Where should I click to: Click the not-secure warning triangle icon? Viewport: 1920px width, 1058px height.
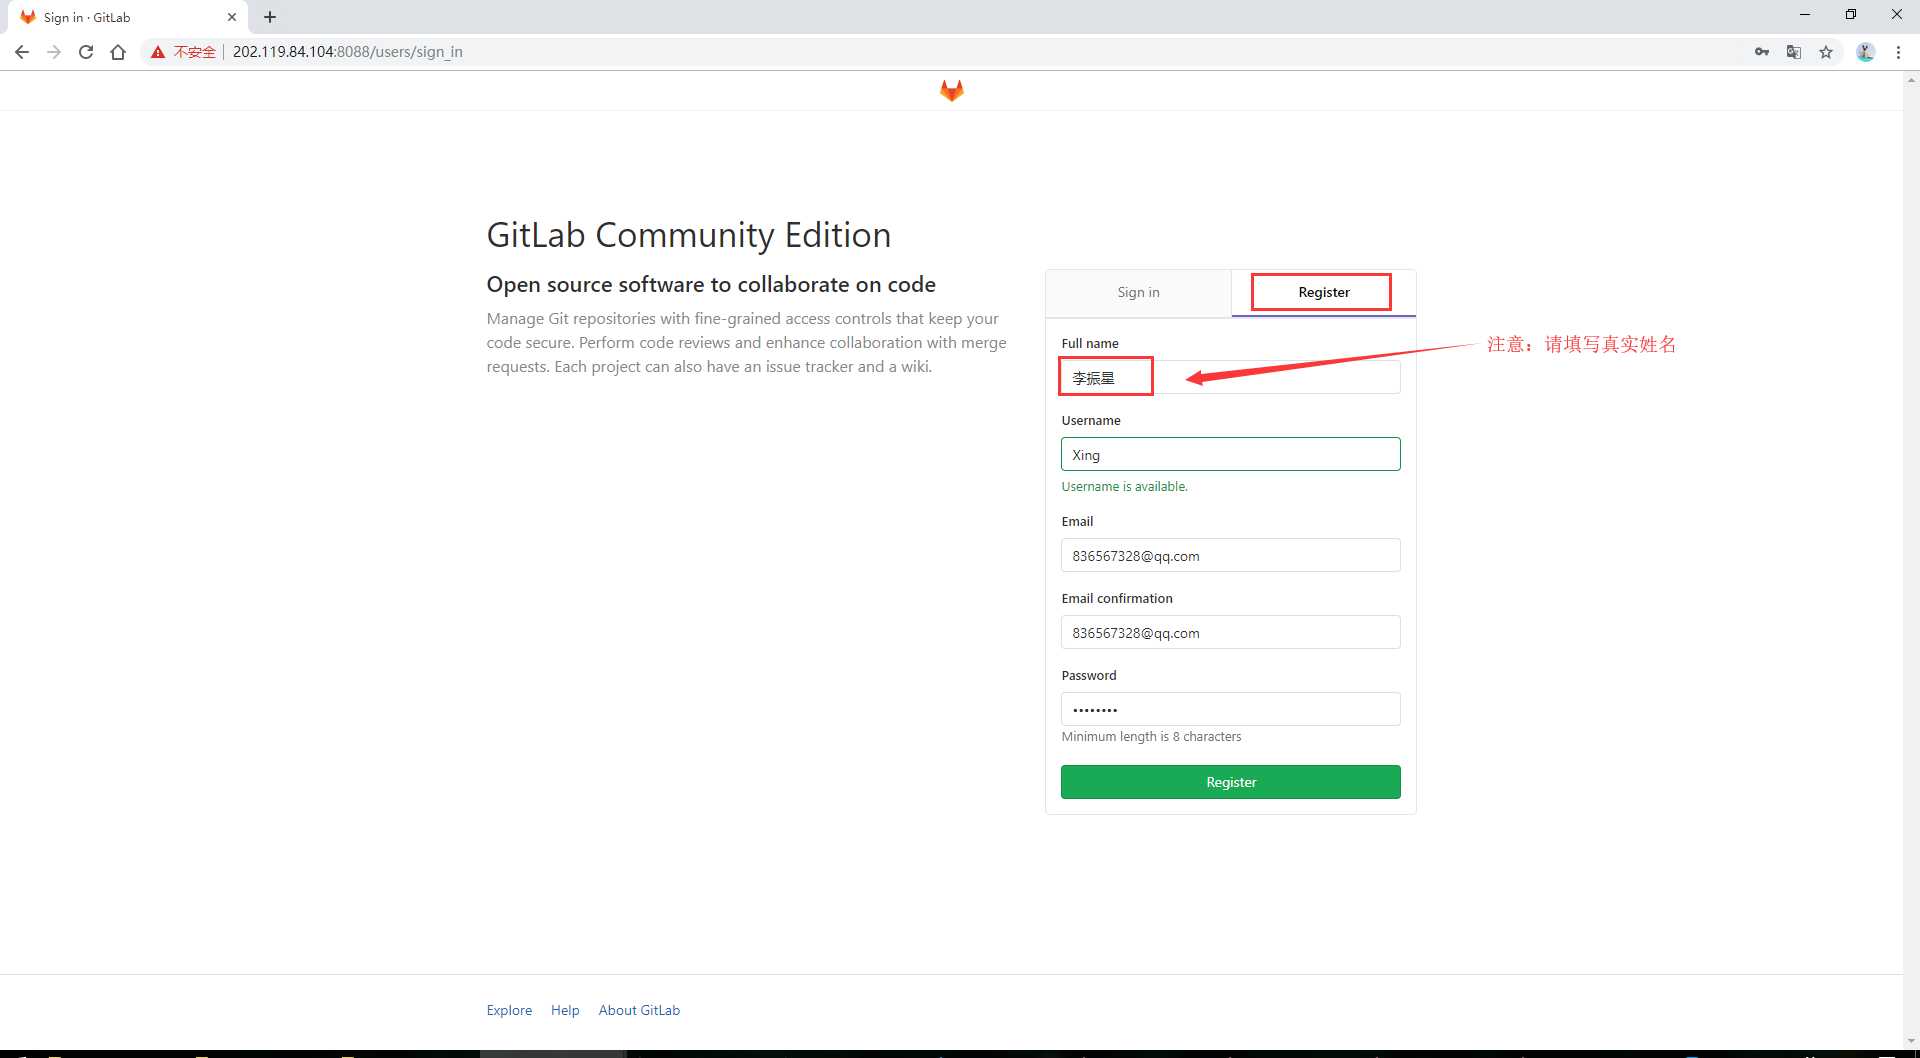[x=158, y=52]
